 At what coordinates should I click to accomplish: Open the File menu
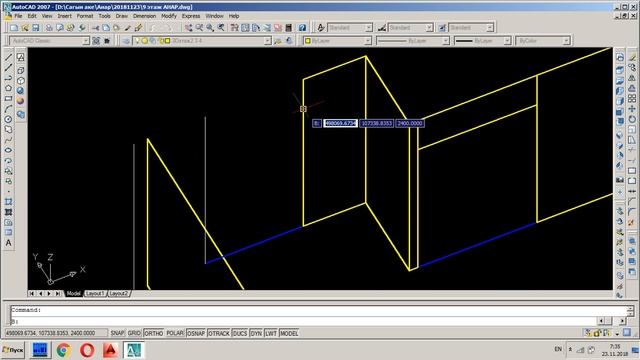18,16
